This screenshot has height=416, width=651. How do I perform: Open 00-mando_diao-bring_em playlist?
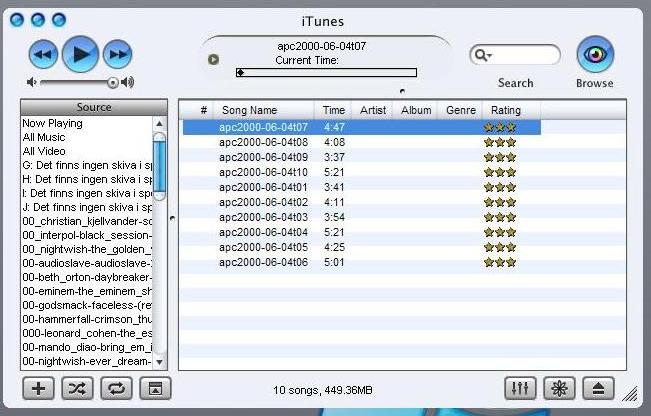point(87,347)
